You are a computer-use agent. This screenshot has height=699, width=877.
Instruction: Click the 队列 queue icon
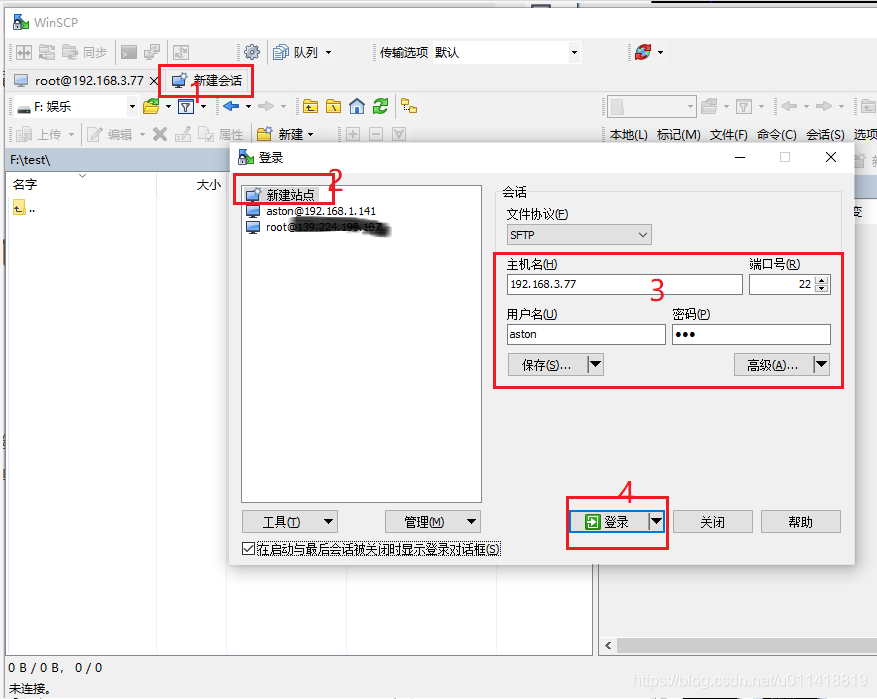(x=281, y=53)
